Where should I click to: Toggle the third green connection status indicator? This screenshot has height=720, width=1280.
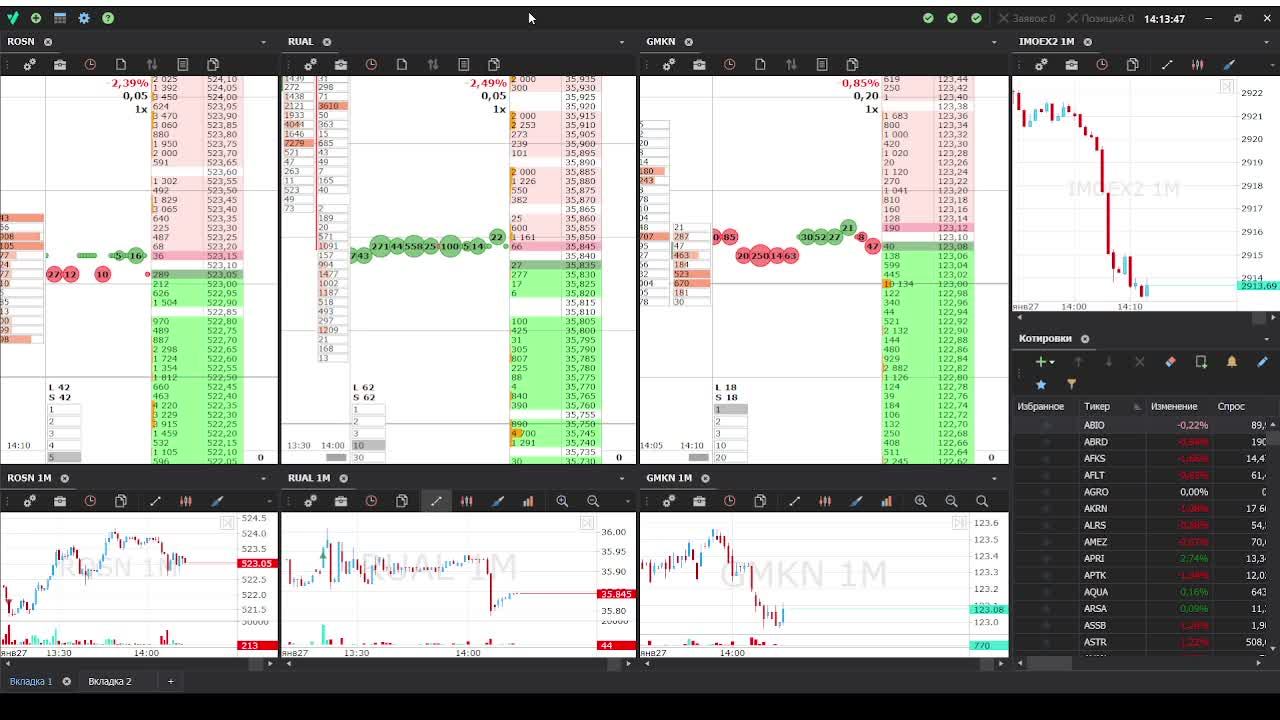[976, 18]
